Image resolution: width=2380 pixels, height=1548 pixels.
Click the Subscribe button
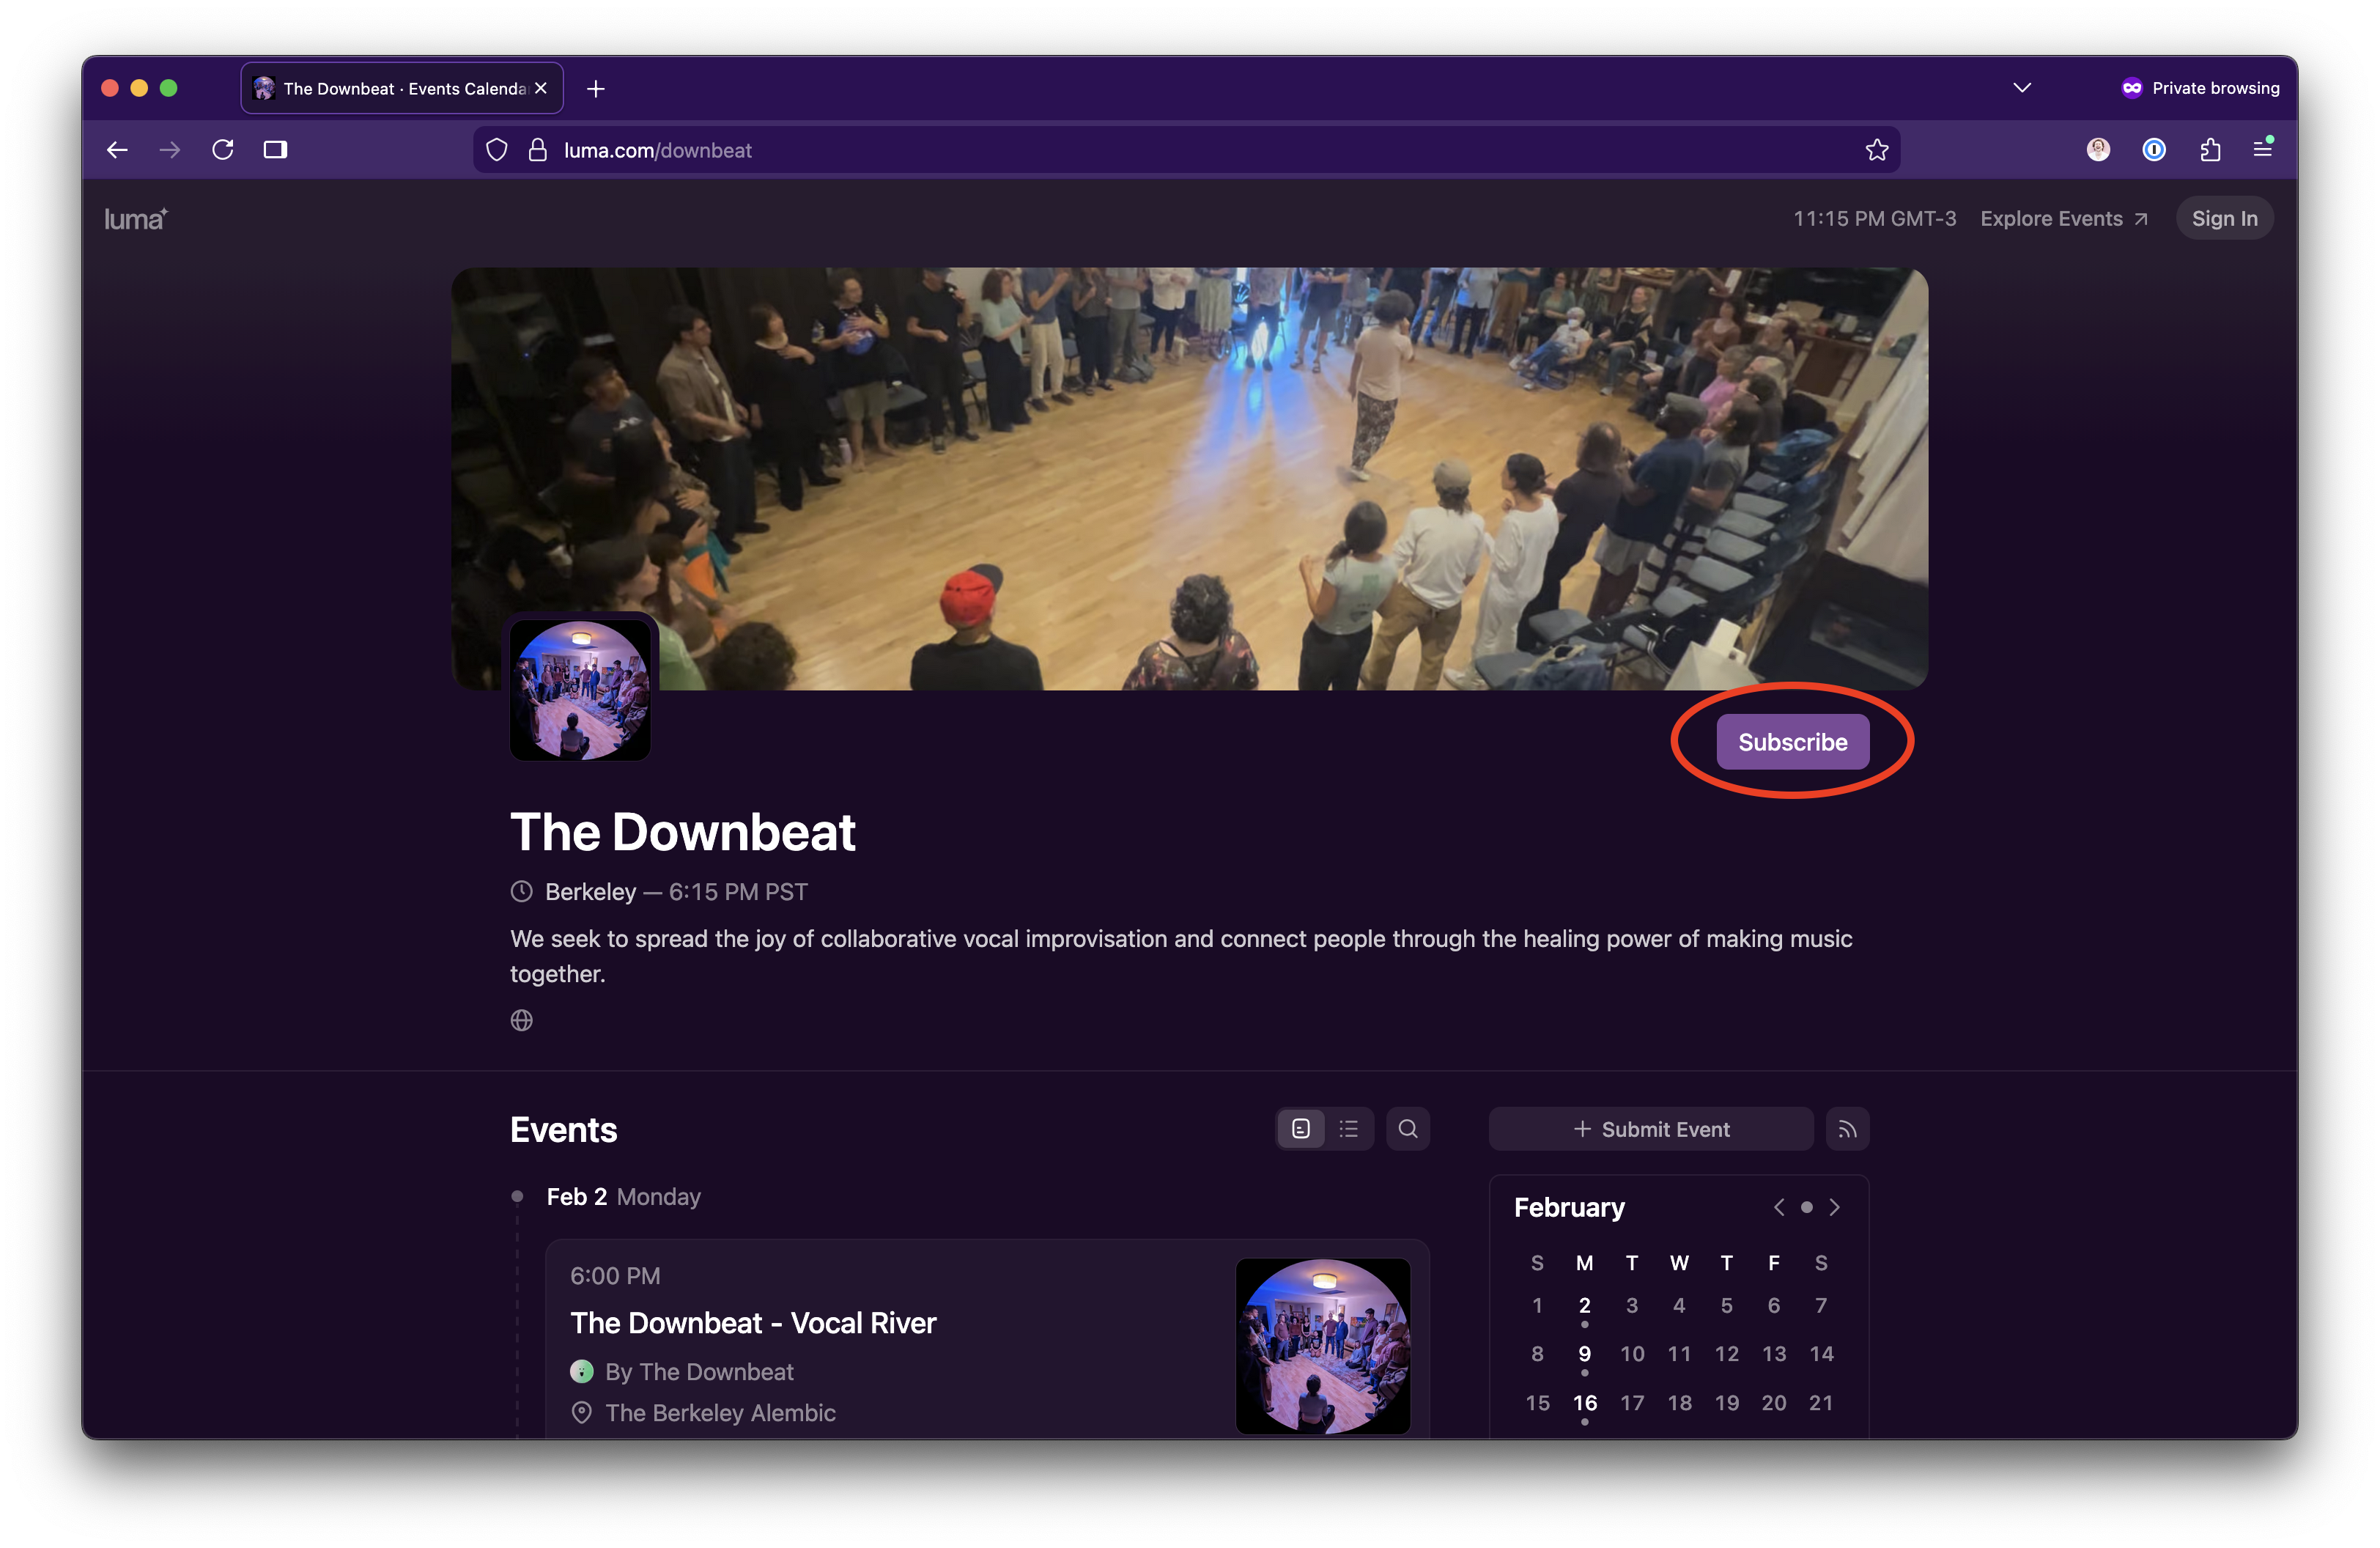1792,741
